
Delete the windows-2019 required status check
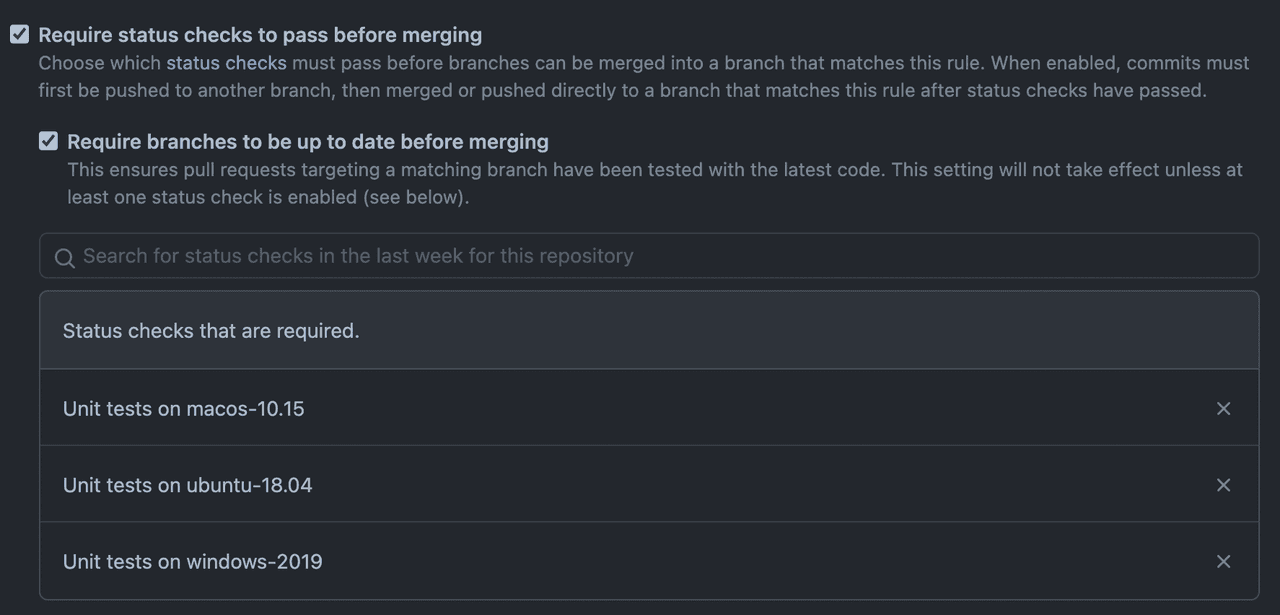(x=1223, y=562)
